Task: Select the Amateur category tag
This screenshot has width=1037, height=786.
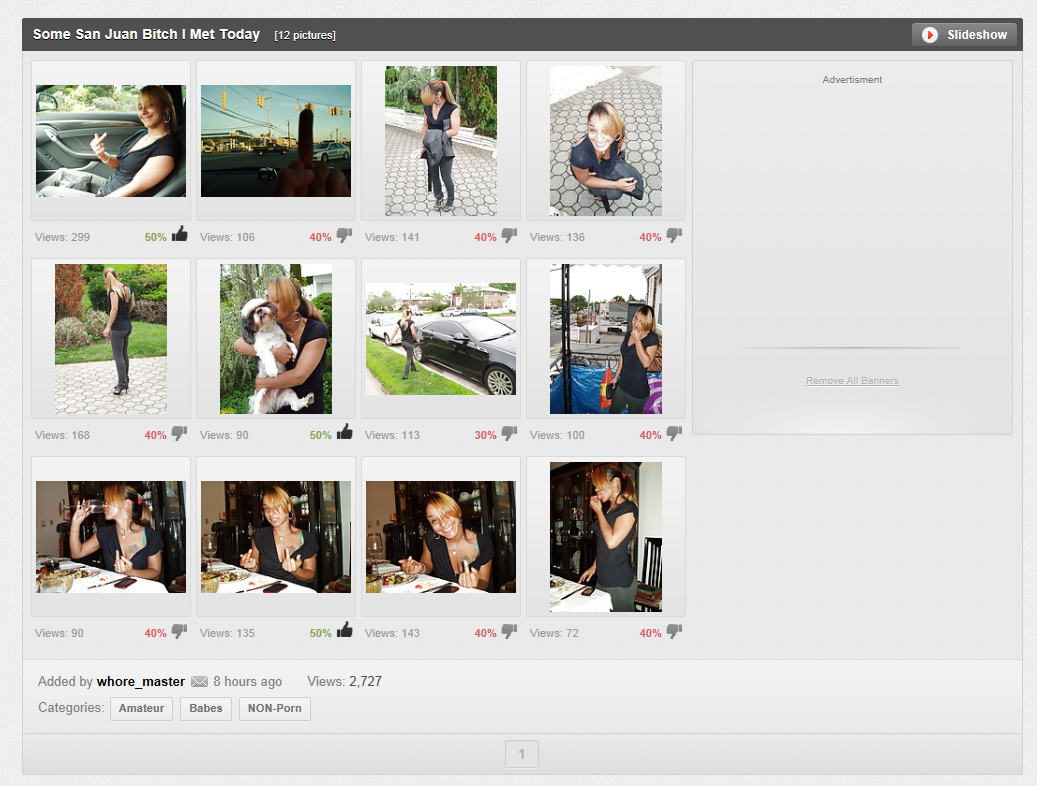Action: coord(141,709)
